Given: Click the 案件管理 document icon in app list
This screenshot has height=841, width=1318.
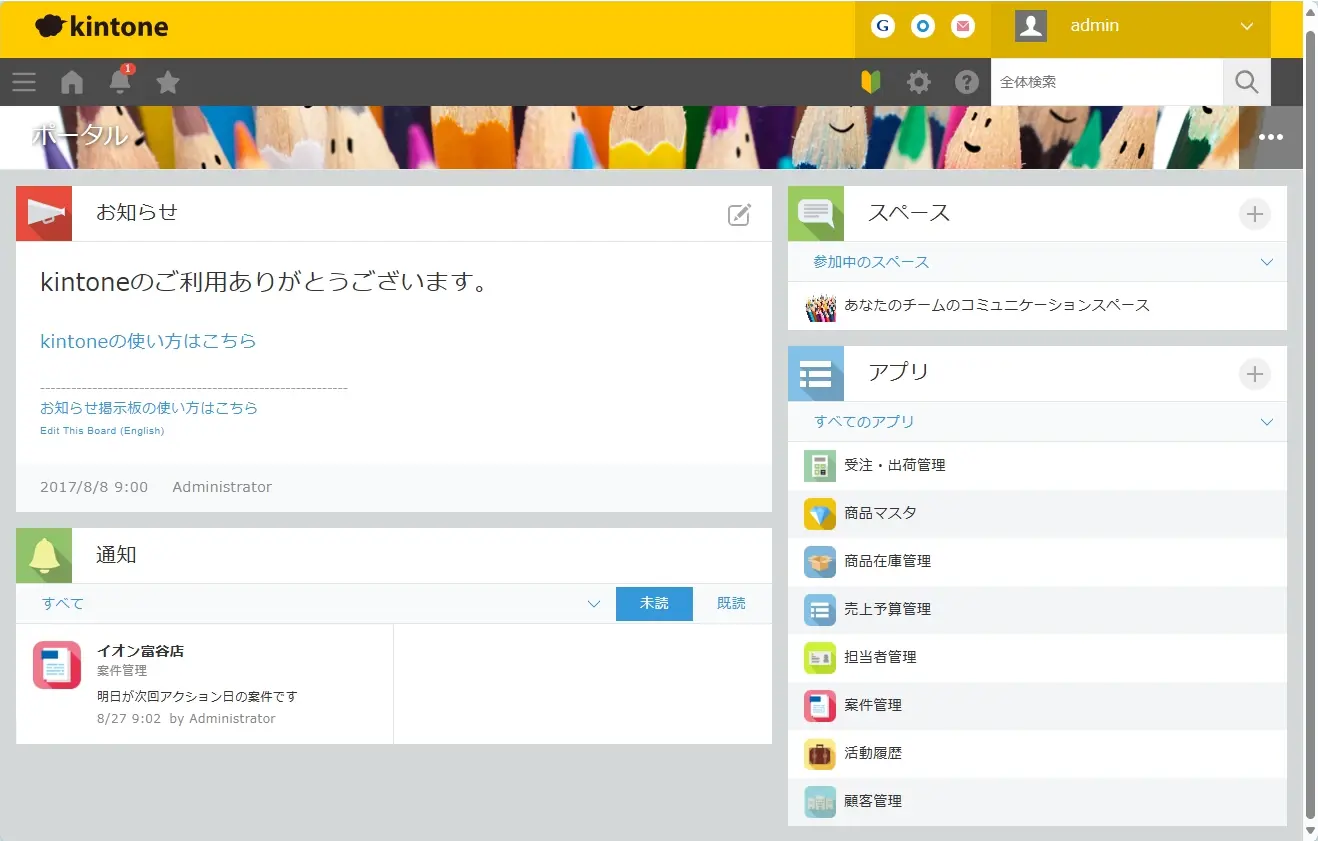Looking at the screenshot, I should tap(820, 706).
